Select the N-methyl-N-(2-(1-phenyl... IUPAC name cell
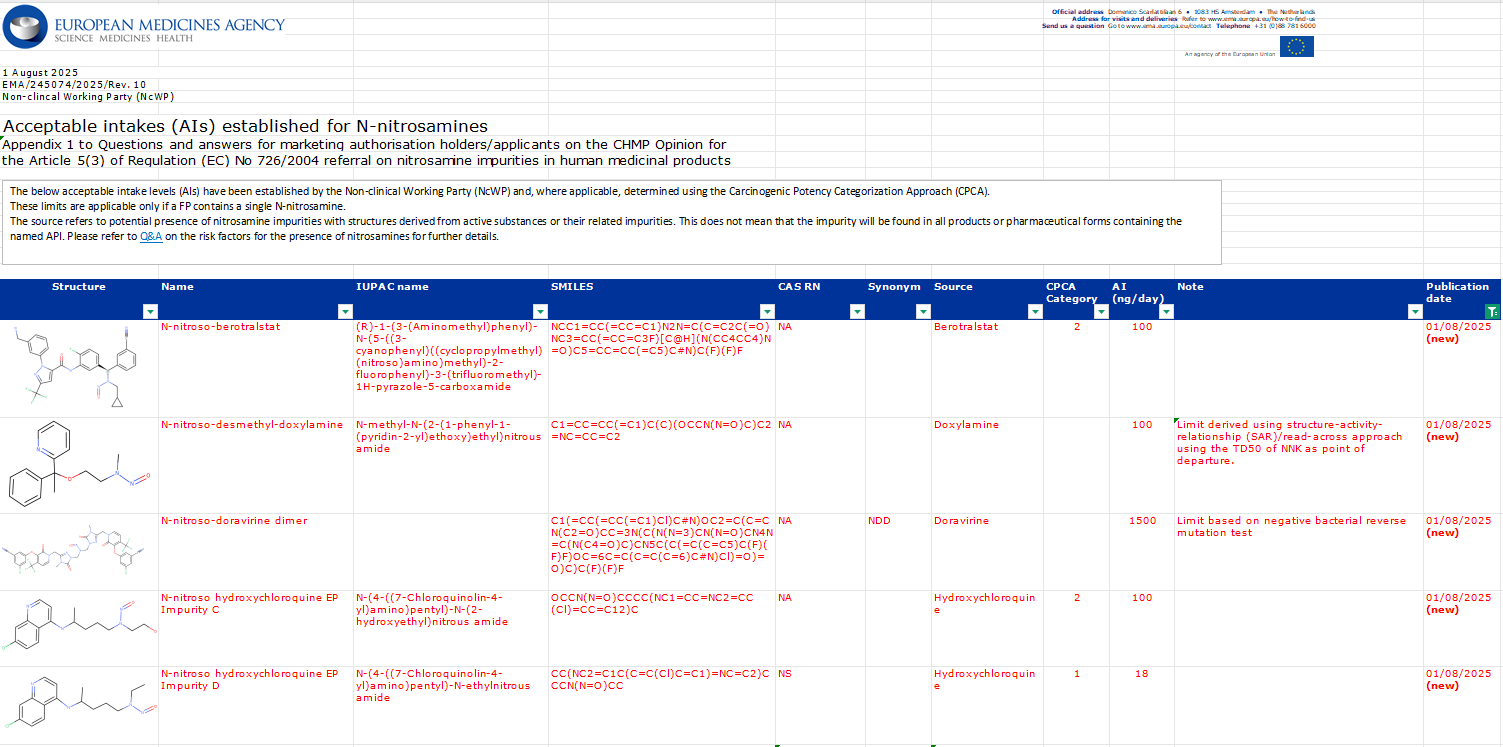This screenshot has height=747, width=1503. click(451, 466)
